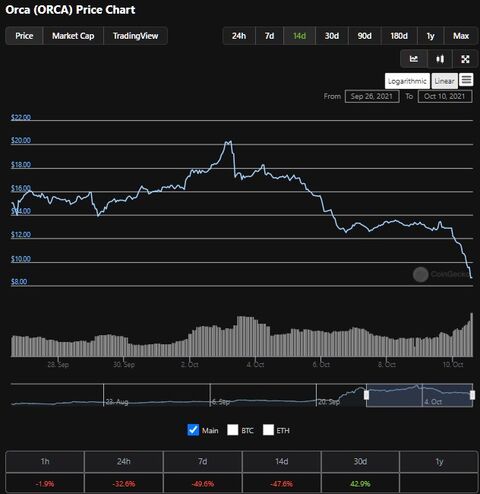Uncheck the Main series checkbox
Image resolution: width=480 pixels, height=494 pixels.
(193, 430)
